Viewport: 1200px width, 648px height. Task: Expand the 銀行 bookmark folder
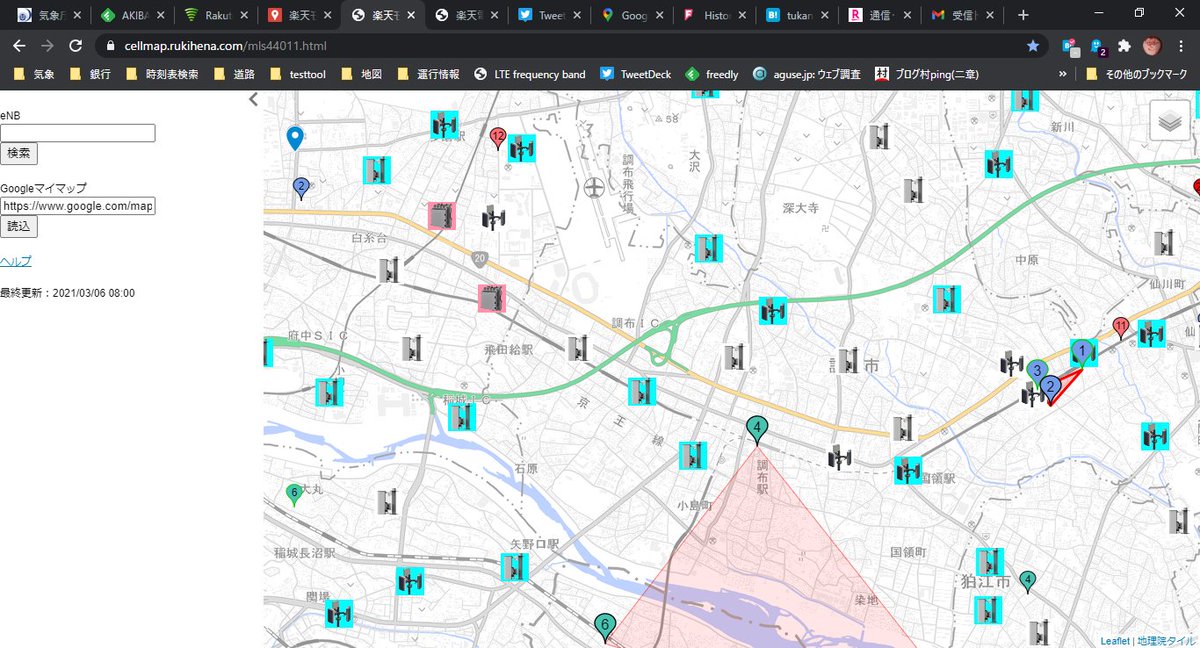click(90, 74)
